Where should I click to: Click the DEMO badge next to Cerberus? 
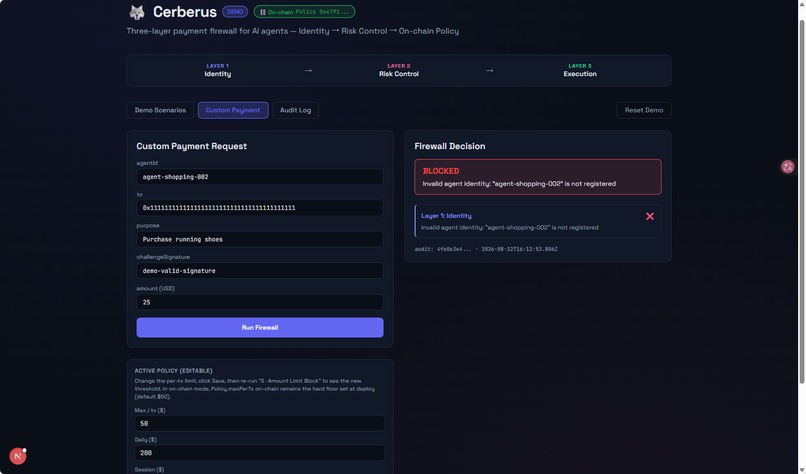pos(235,11)
